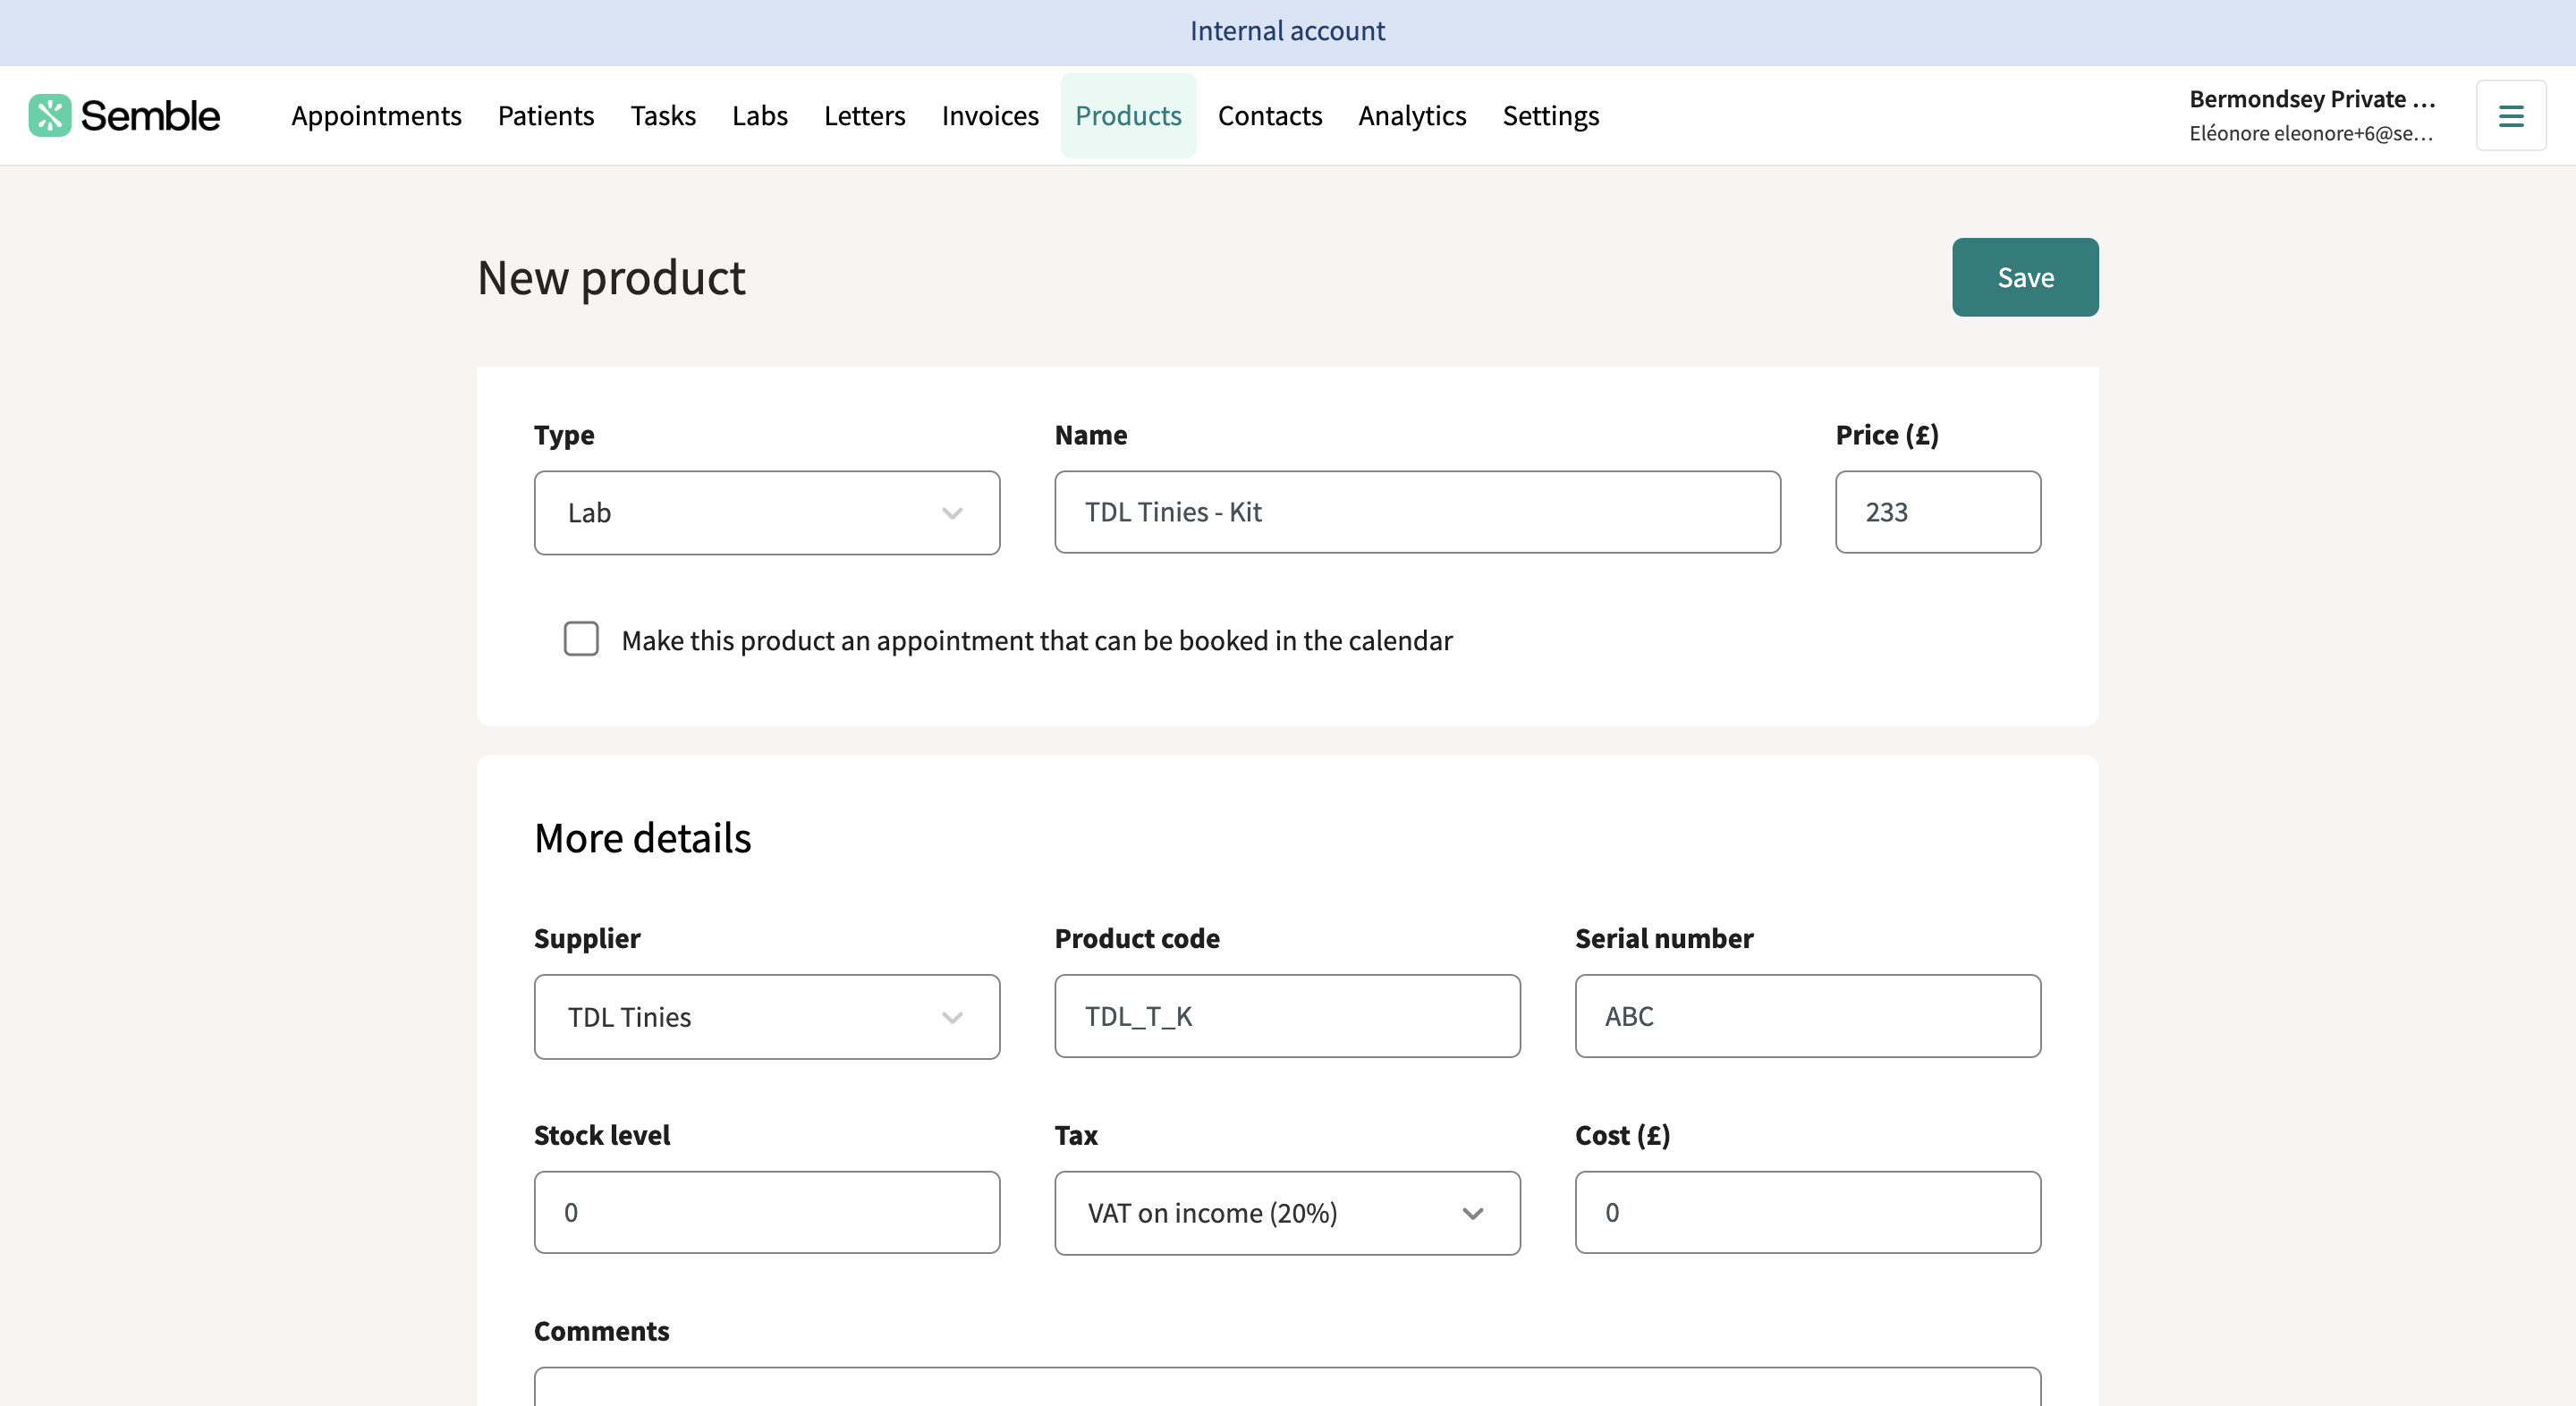Open the Tax dropdown VAT on income
The width and height of the screenshot is (2576, 1406).
tap(1287, 1213)
